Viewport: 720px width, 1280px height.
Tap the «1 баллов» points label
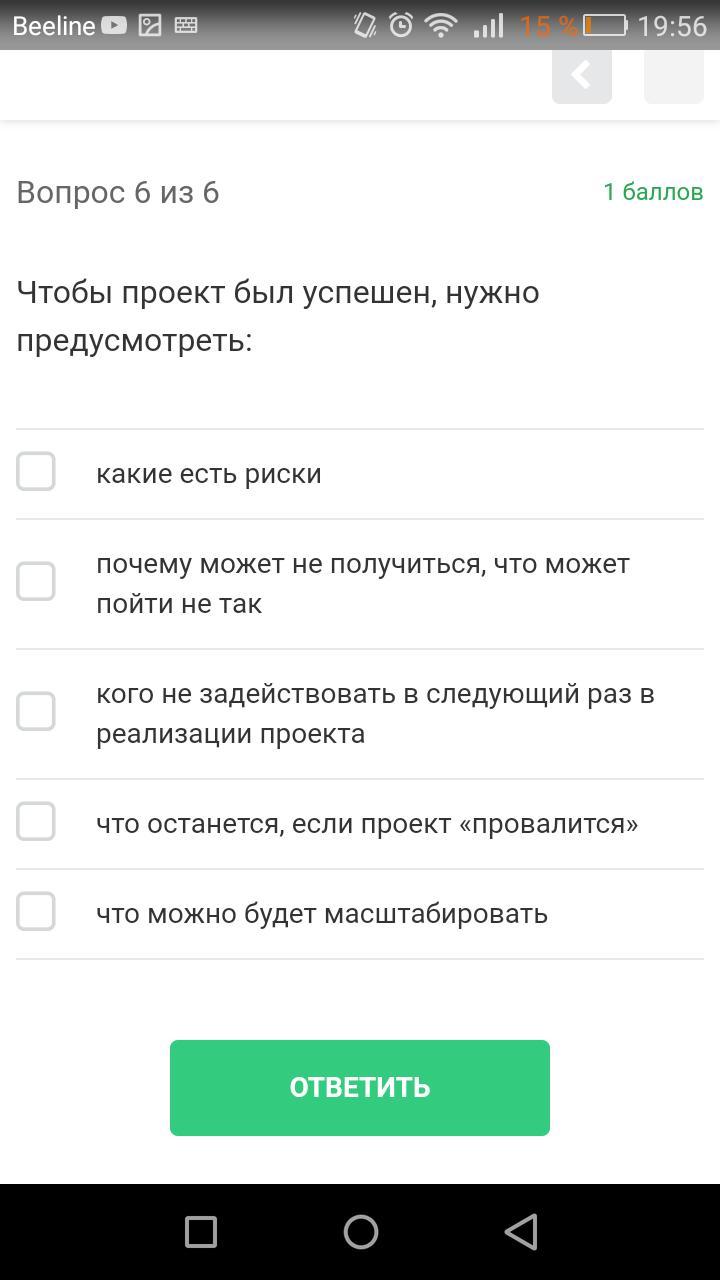click(x=653, y=192)
